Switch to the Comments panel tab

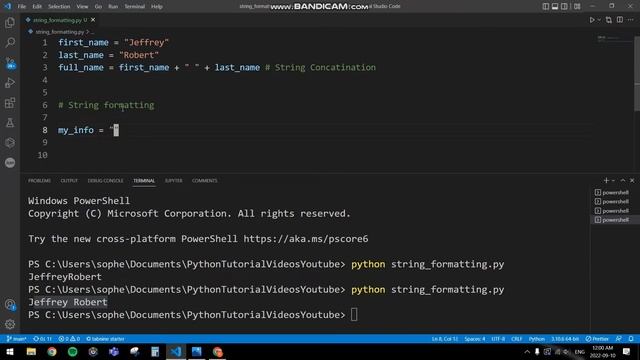pos(204,180)
